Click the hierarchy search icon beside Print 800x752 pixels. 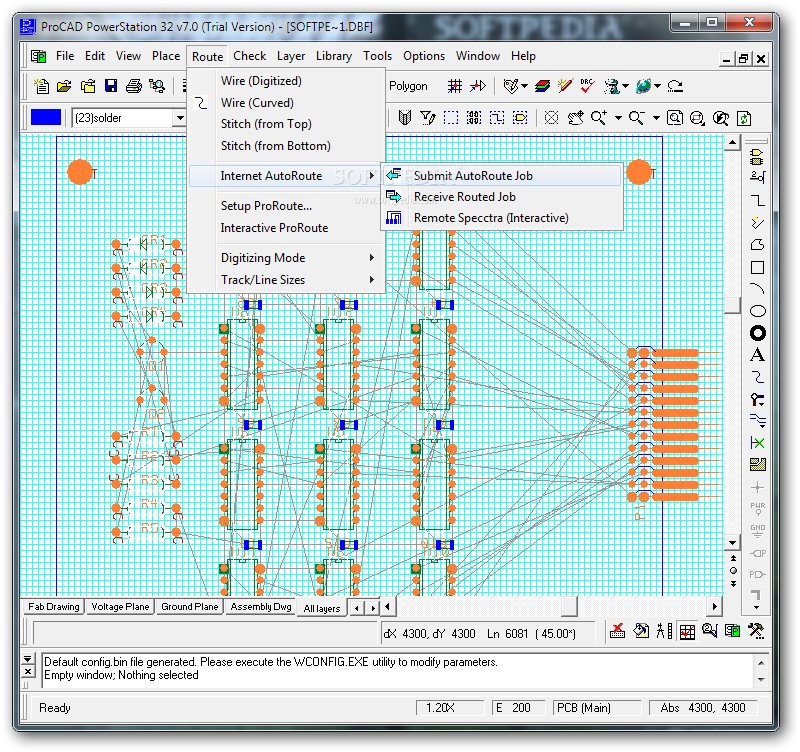157,86
